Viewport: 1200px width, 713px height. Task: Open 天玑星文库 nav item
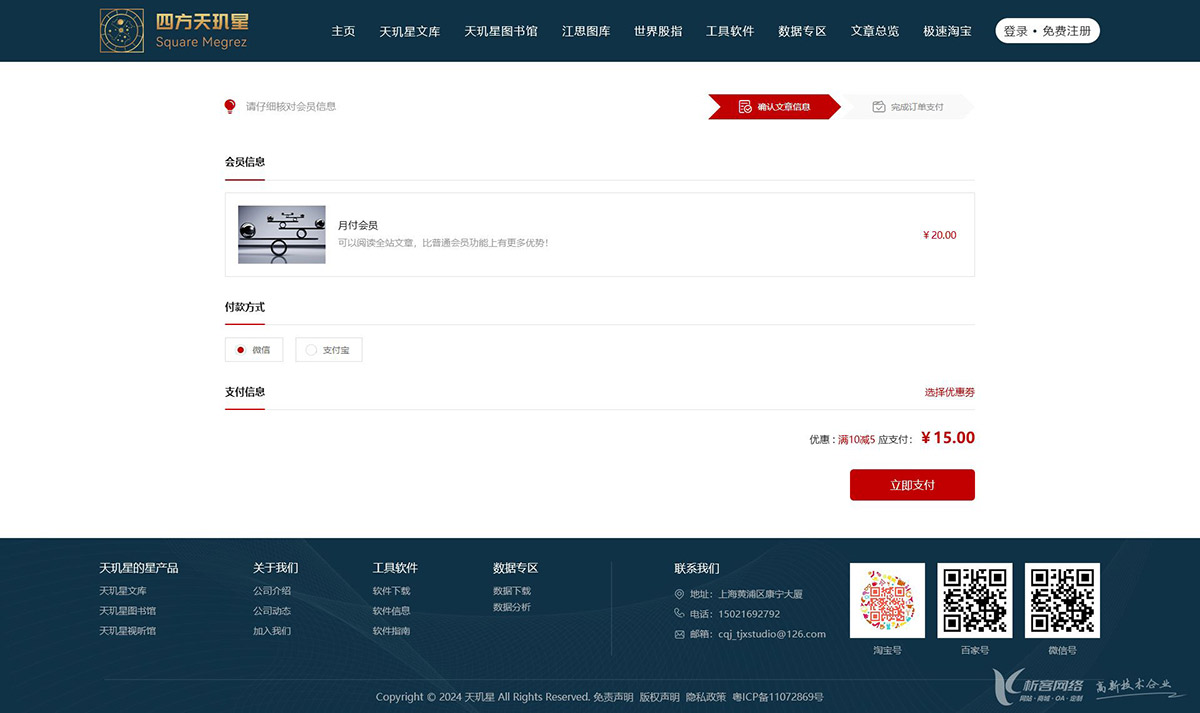[410, 31]
